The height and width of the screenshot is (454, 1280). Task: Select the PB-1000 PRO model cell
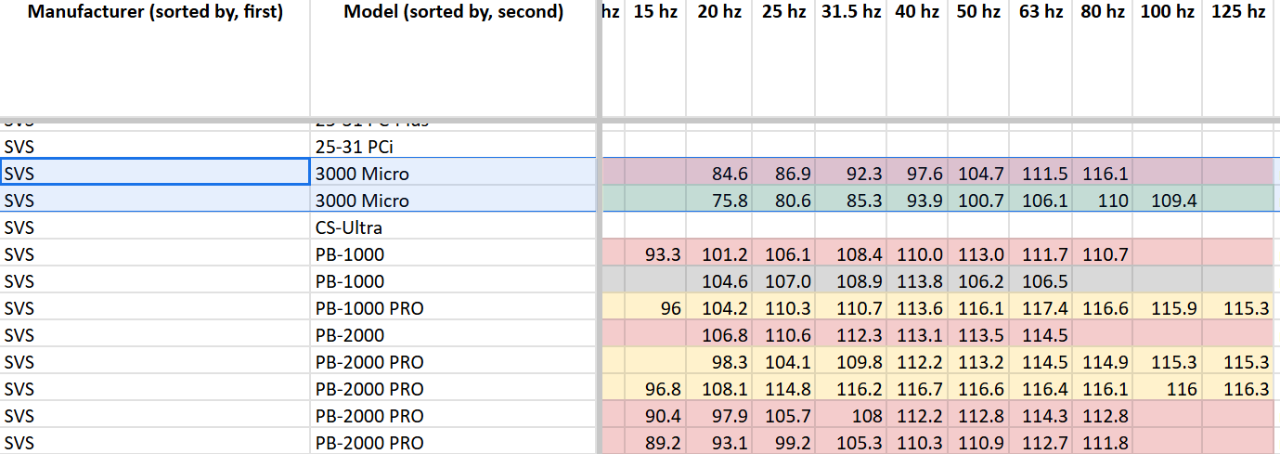453,308
